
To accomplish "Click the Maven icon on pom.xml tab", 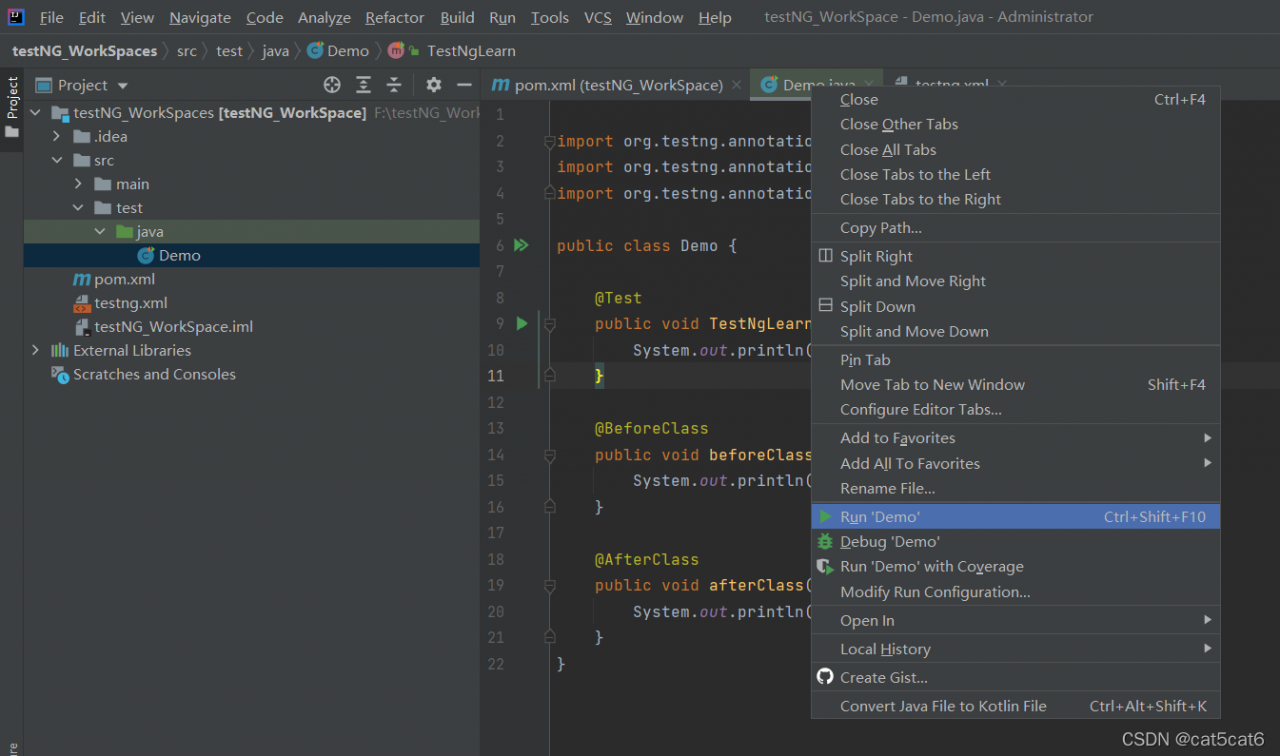I will point(501,85).
